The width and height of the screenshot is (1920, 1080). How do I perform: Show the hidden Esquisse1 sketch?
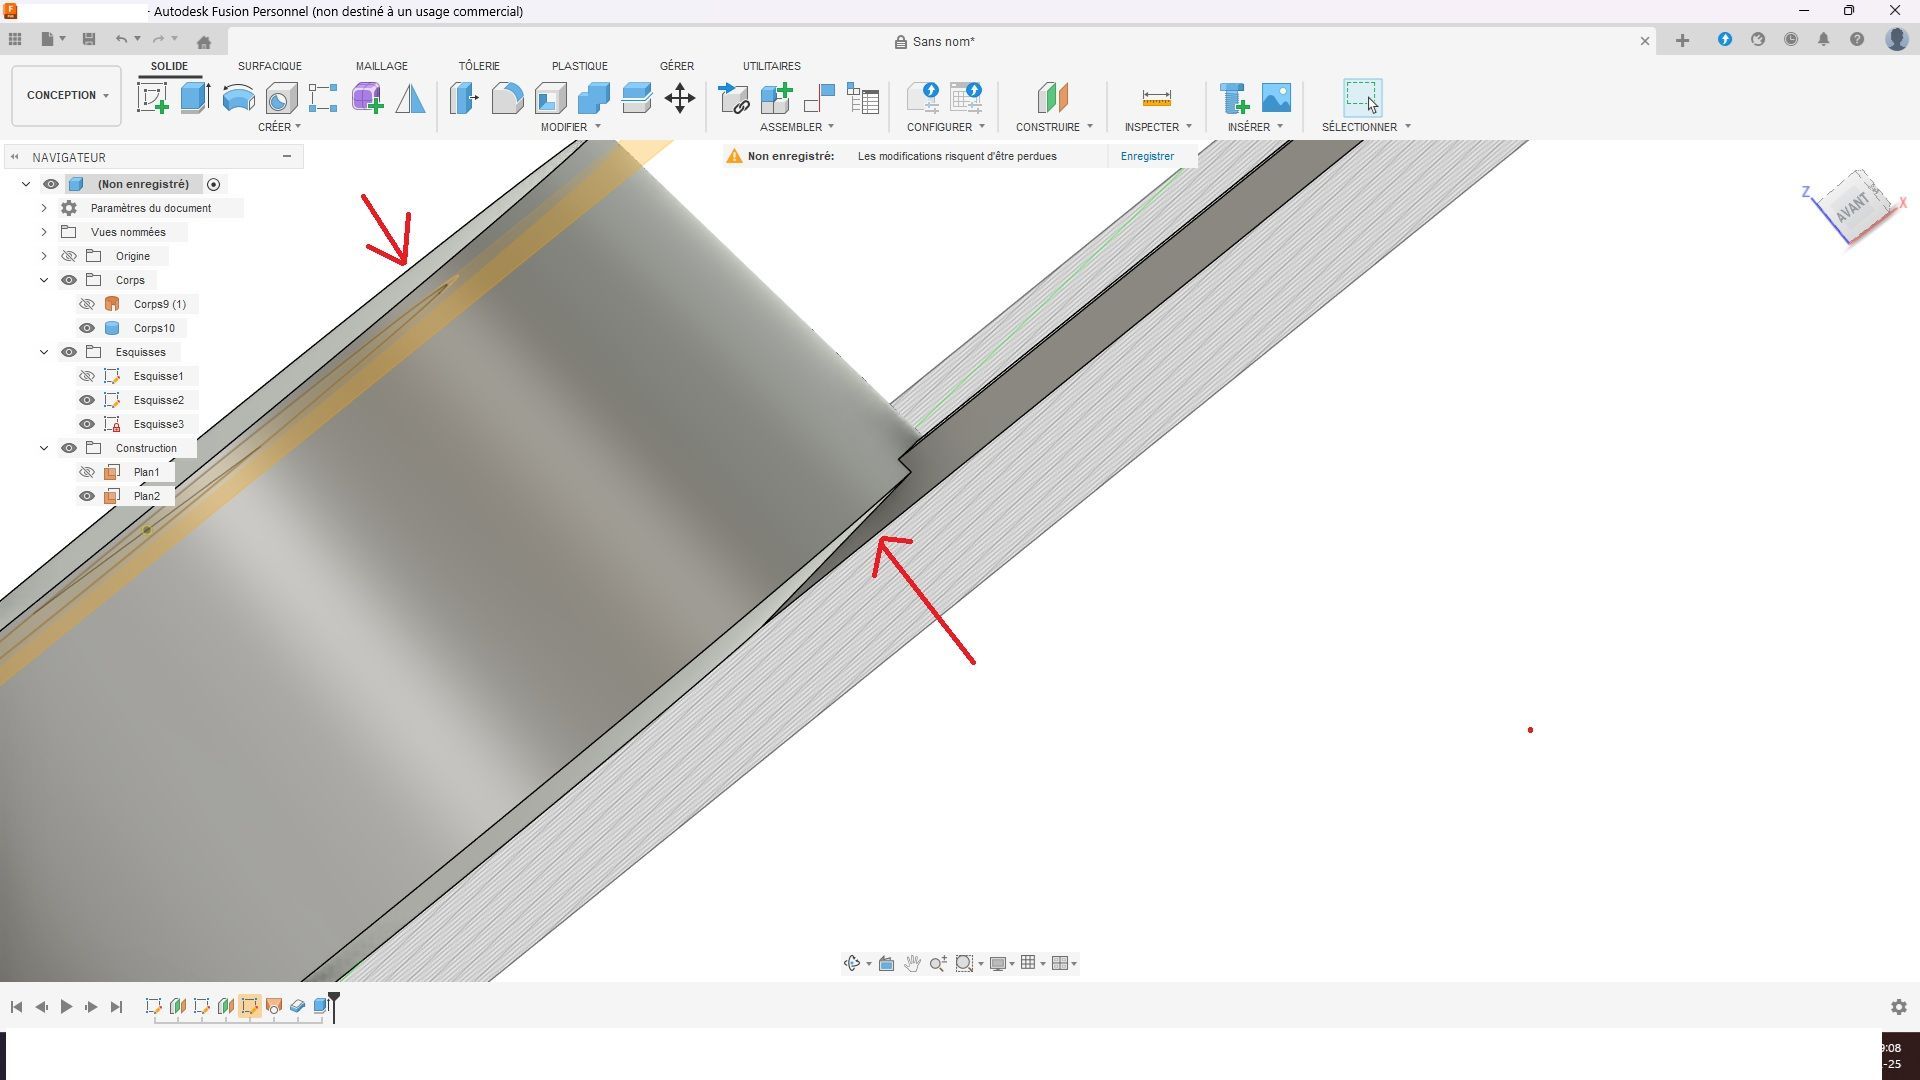[87, 376]
